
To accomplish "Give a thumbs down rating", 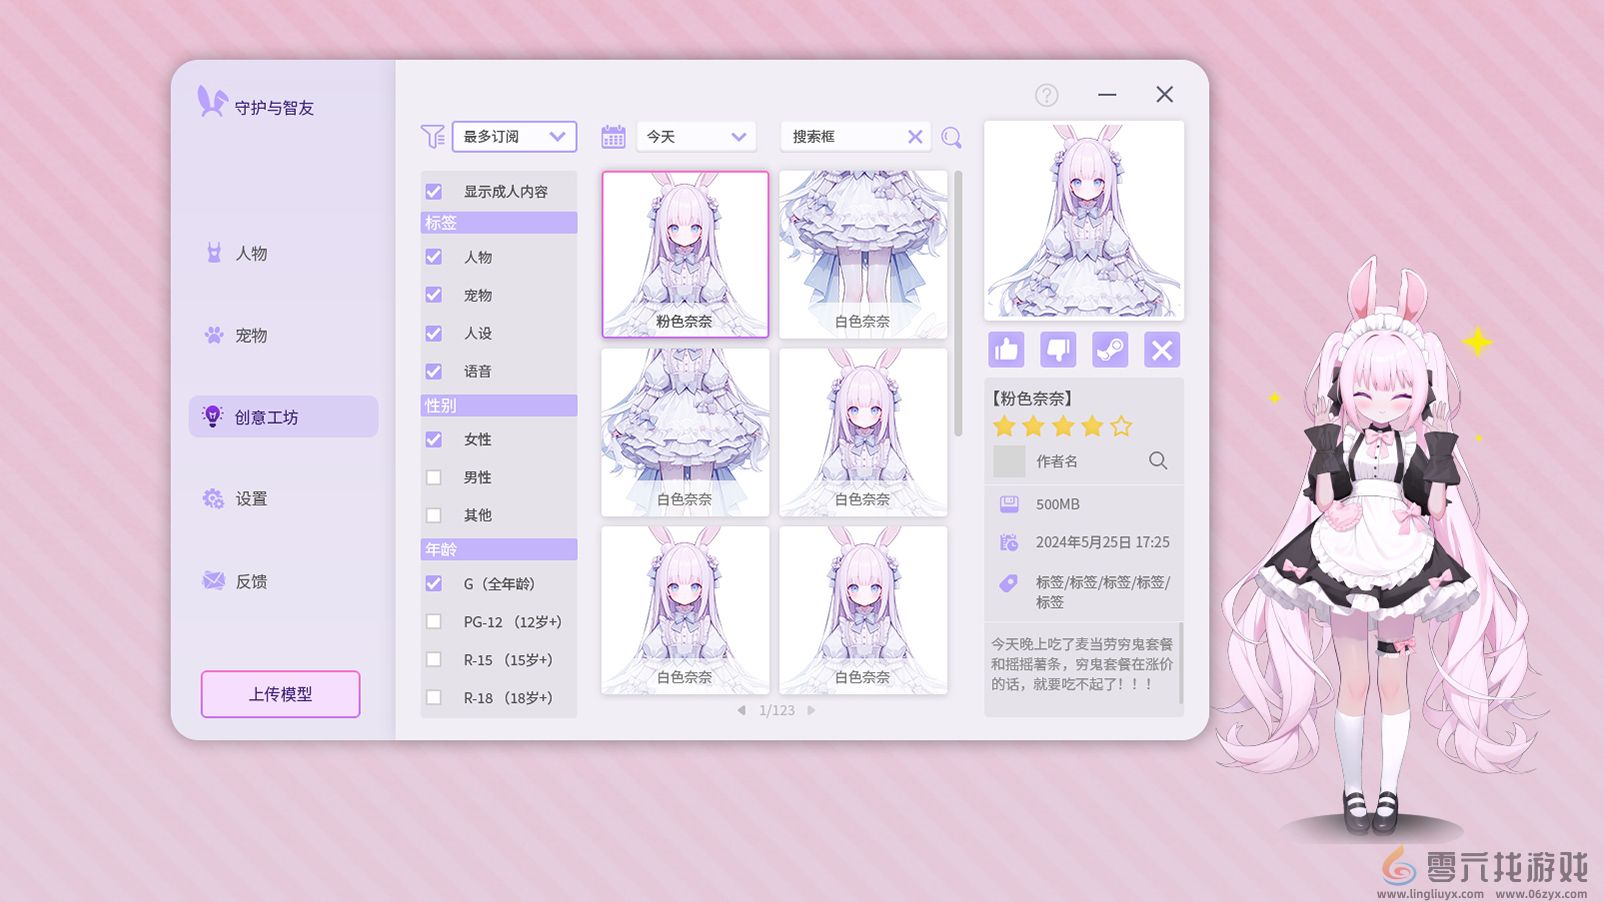I will pyautogui.click(x=1058, y=350).
